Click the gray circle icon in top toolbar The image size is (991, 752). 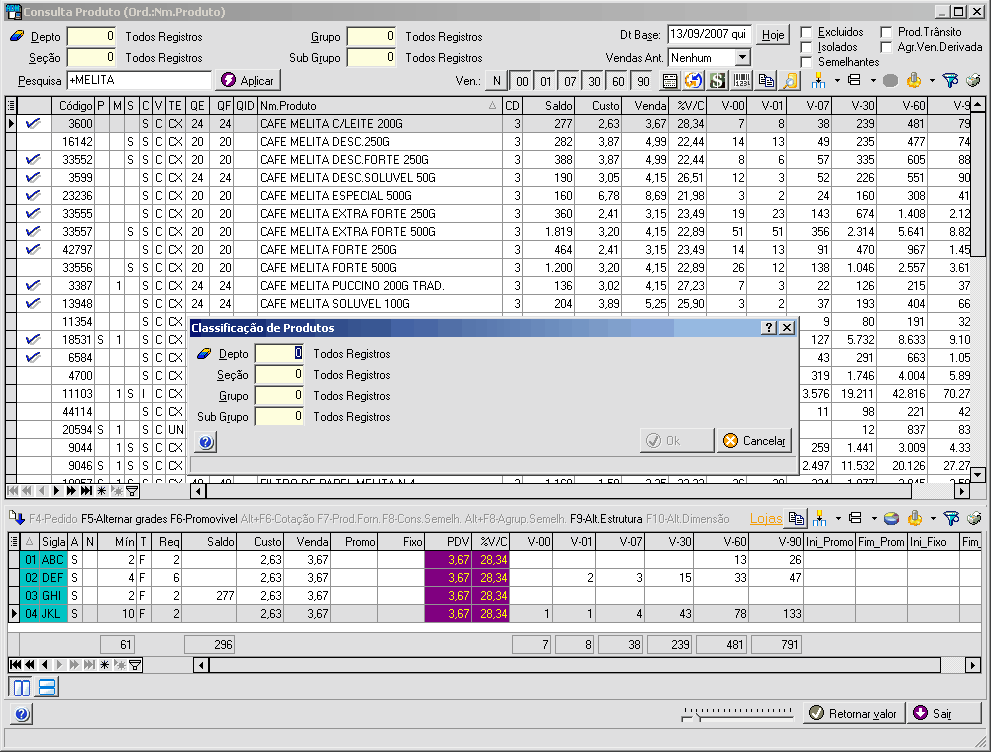click(x=890, y=80)
